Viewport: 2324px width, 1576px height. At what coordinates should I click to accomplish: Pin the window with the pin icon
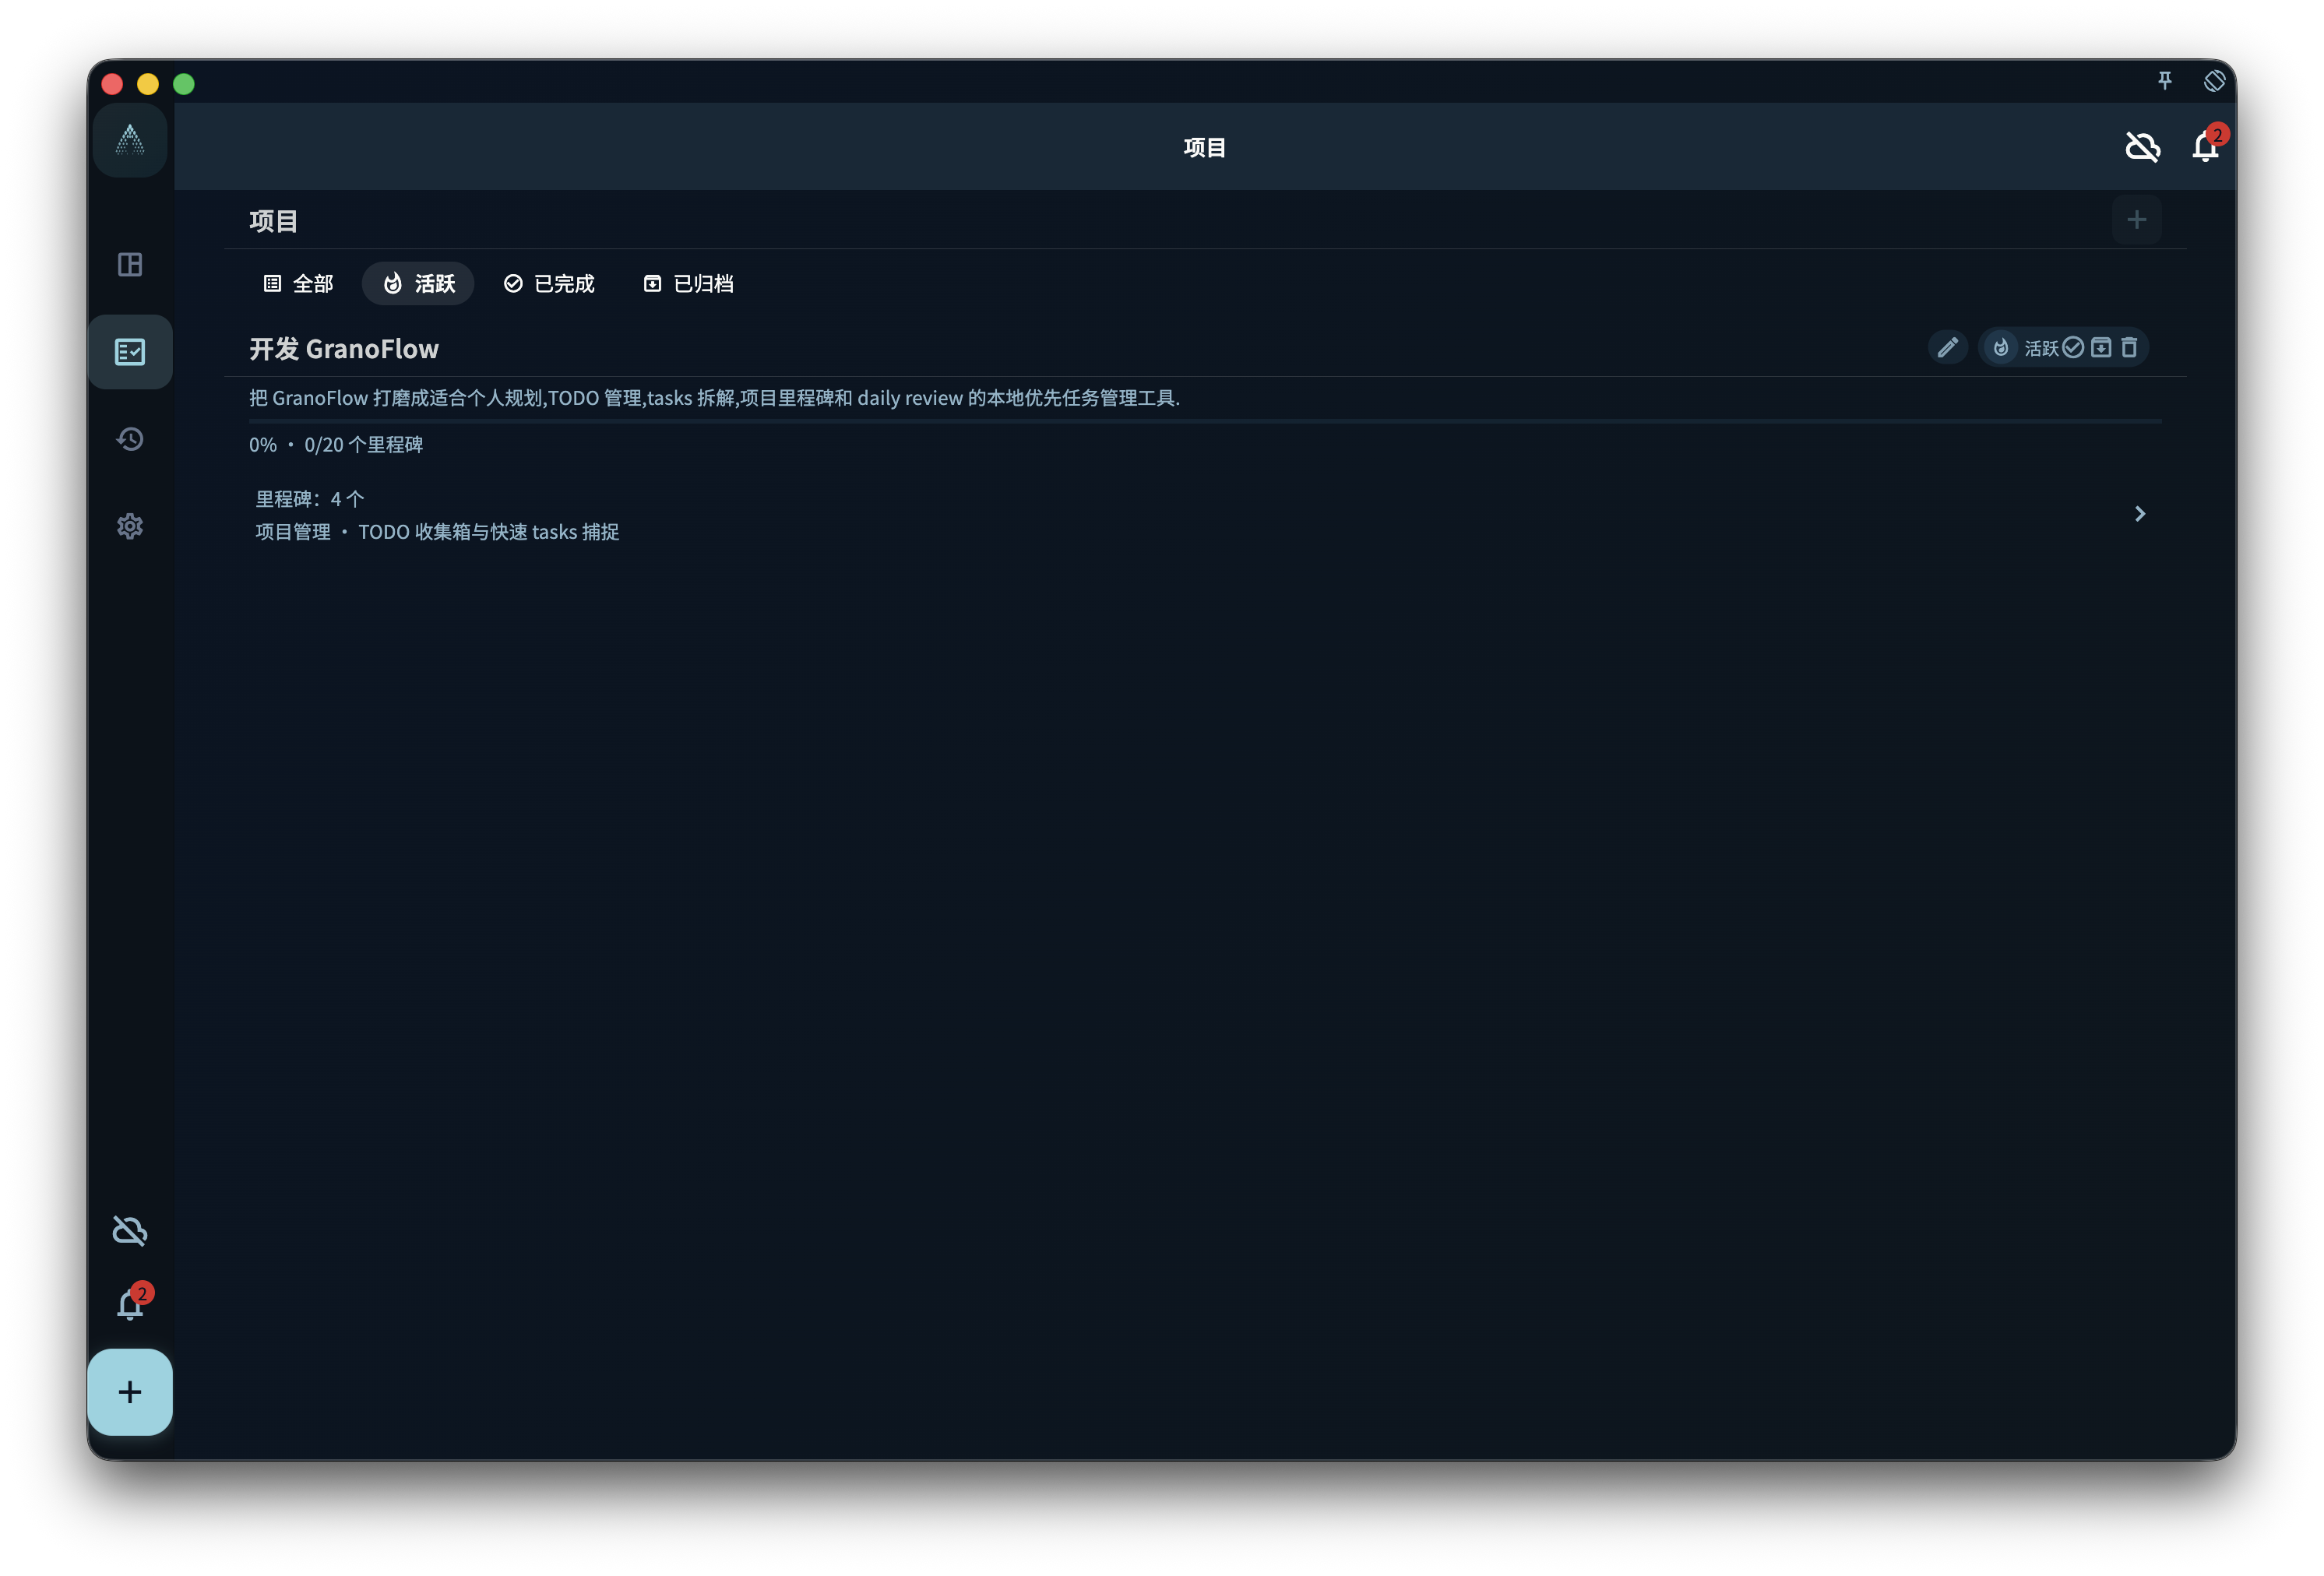[x=2165, y=81]
